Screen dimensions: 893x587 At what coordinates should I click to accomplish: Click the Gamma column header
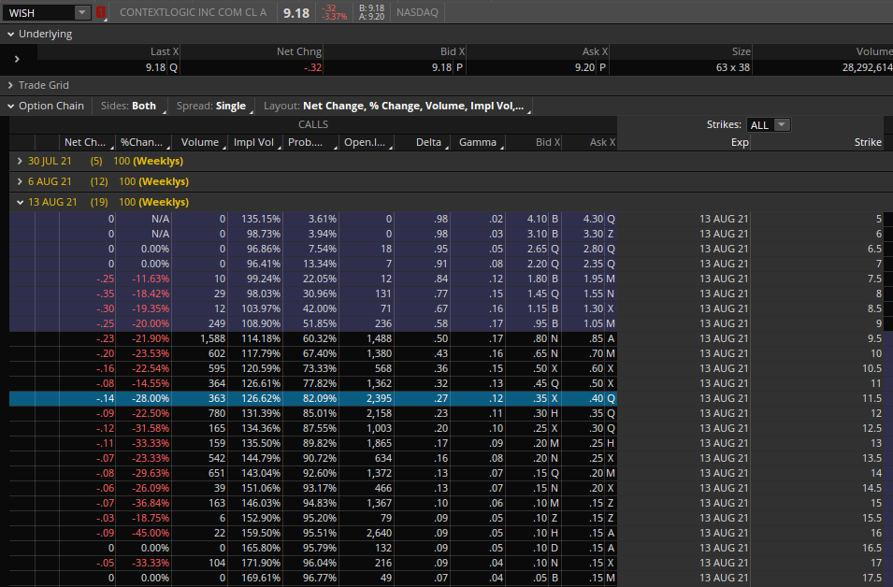point(478,142)
